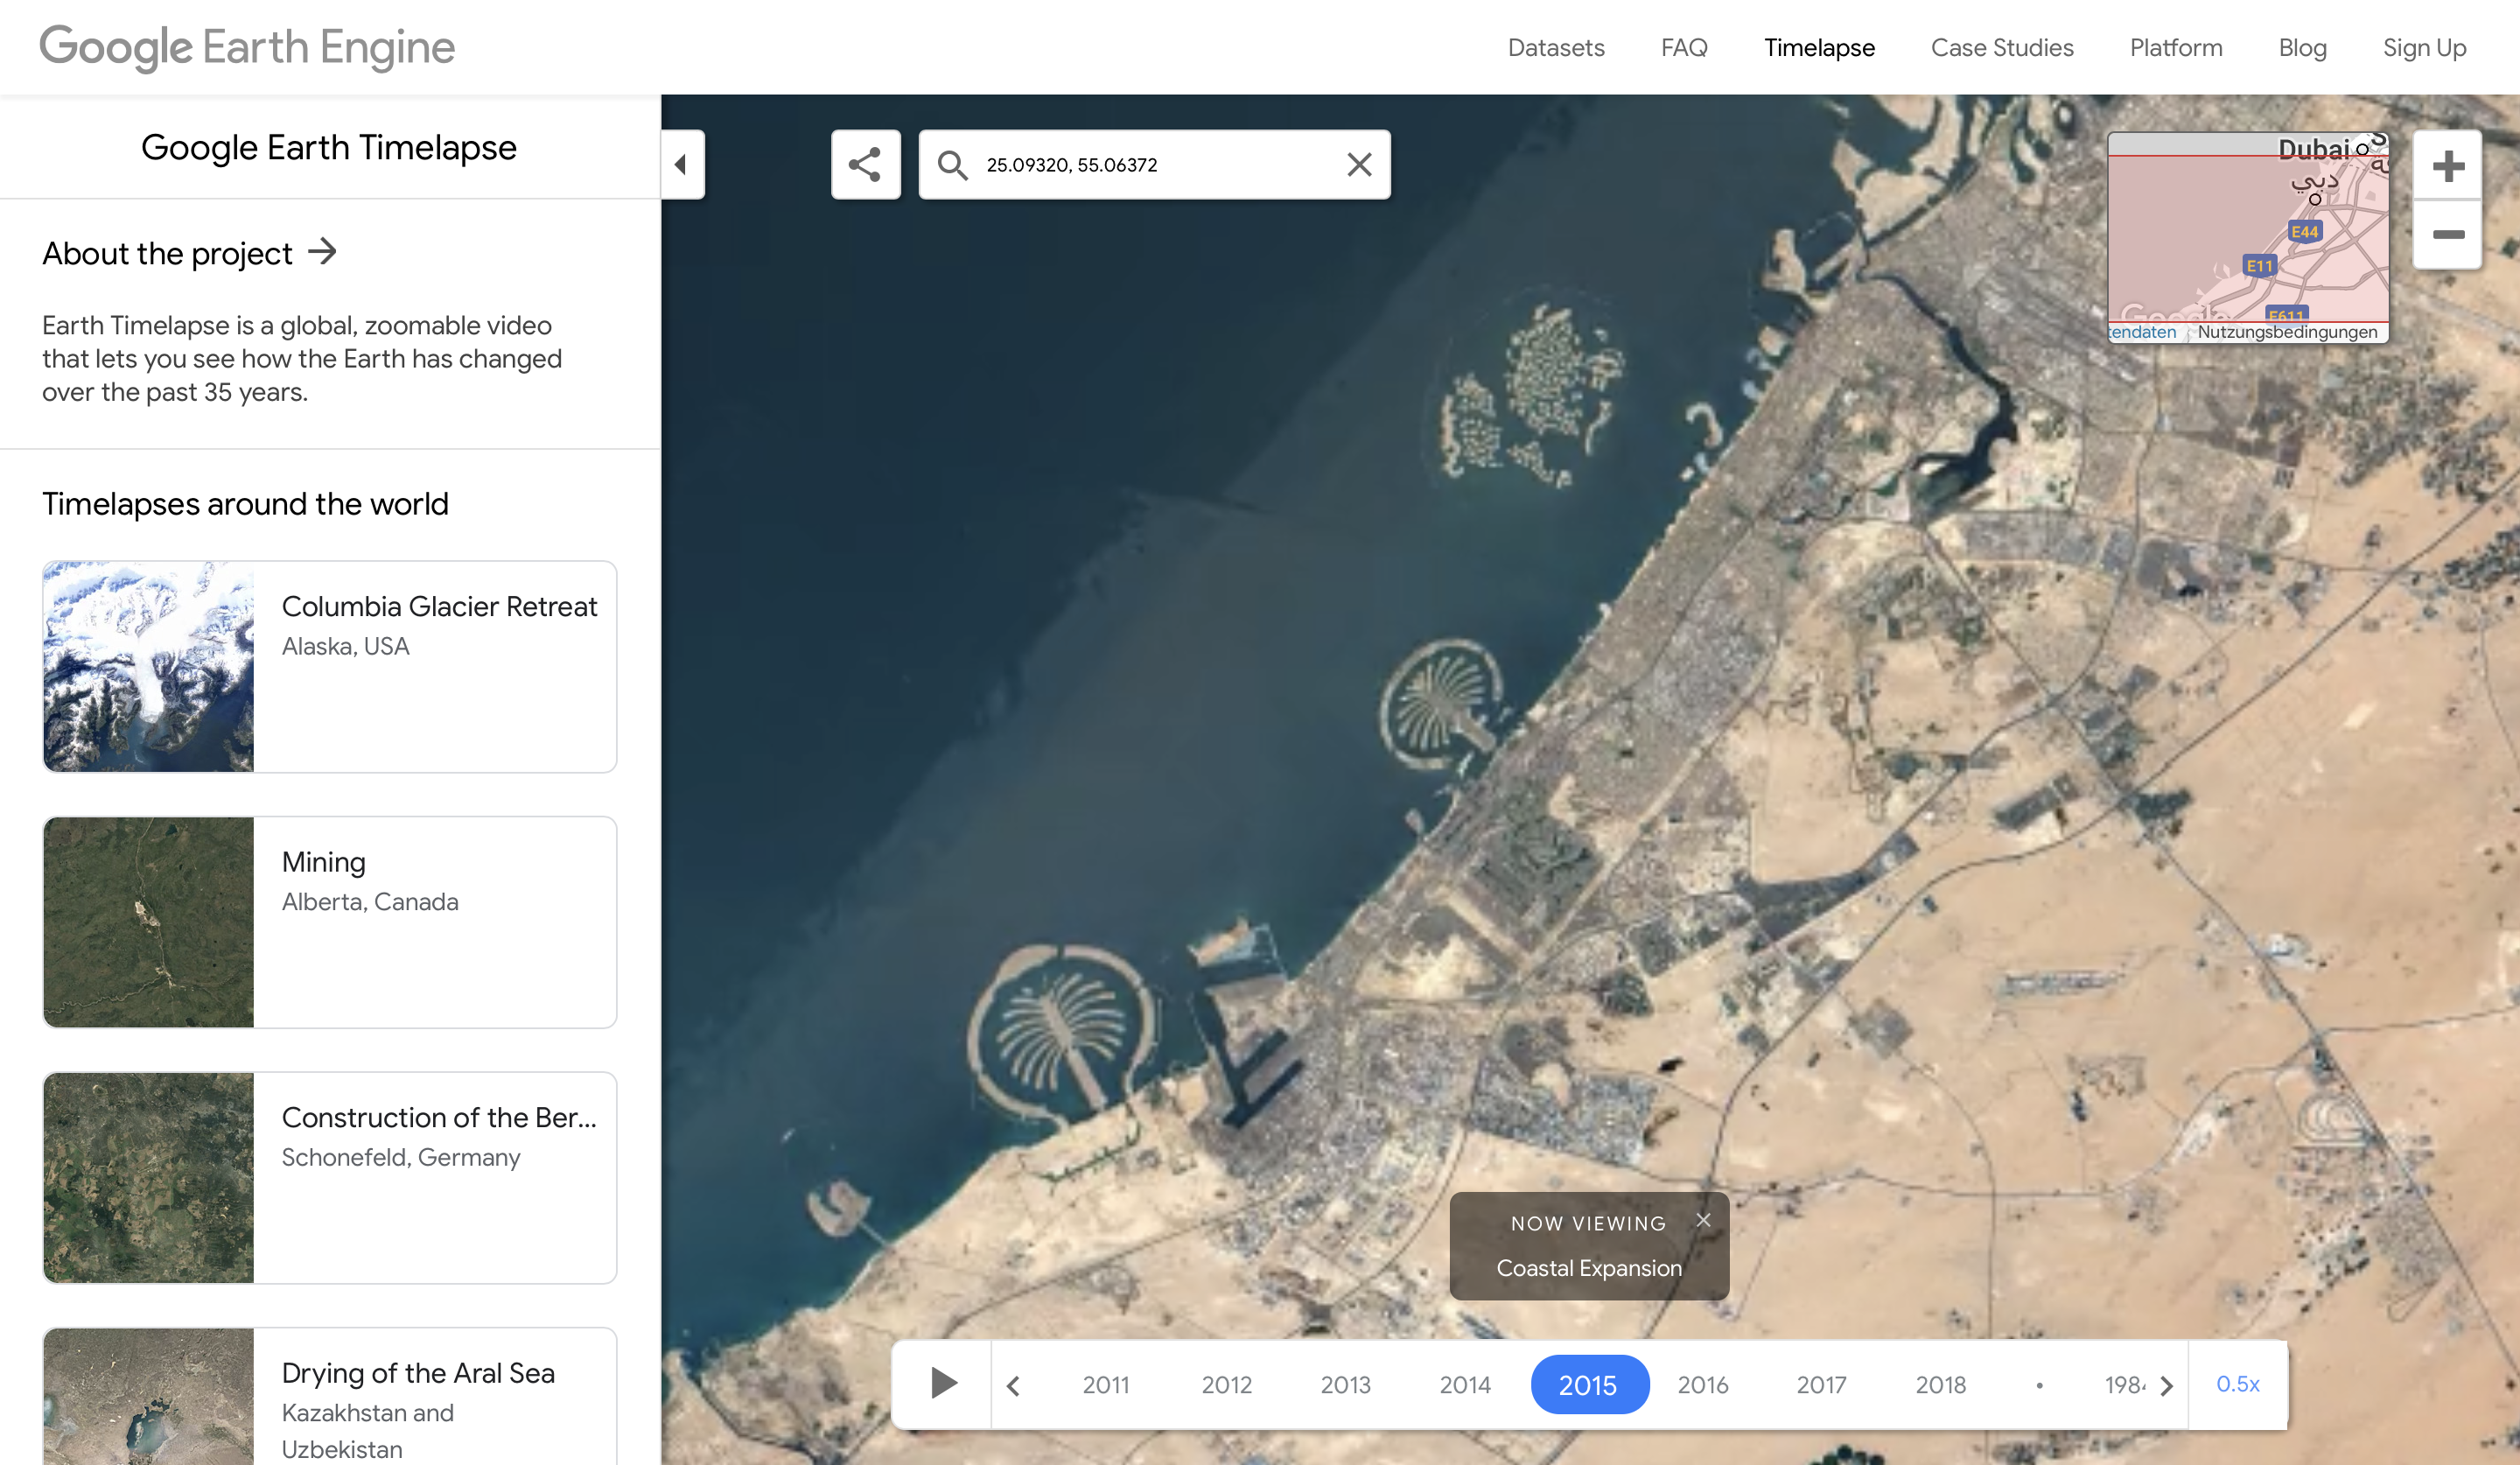Click the Construction of the Ber... title
This screenshot has width=2520, height=1465.
439,1117
